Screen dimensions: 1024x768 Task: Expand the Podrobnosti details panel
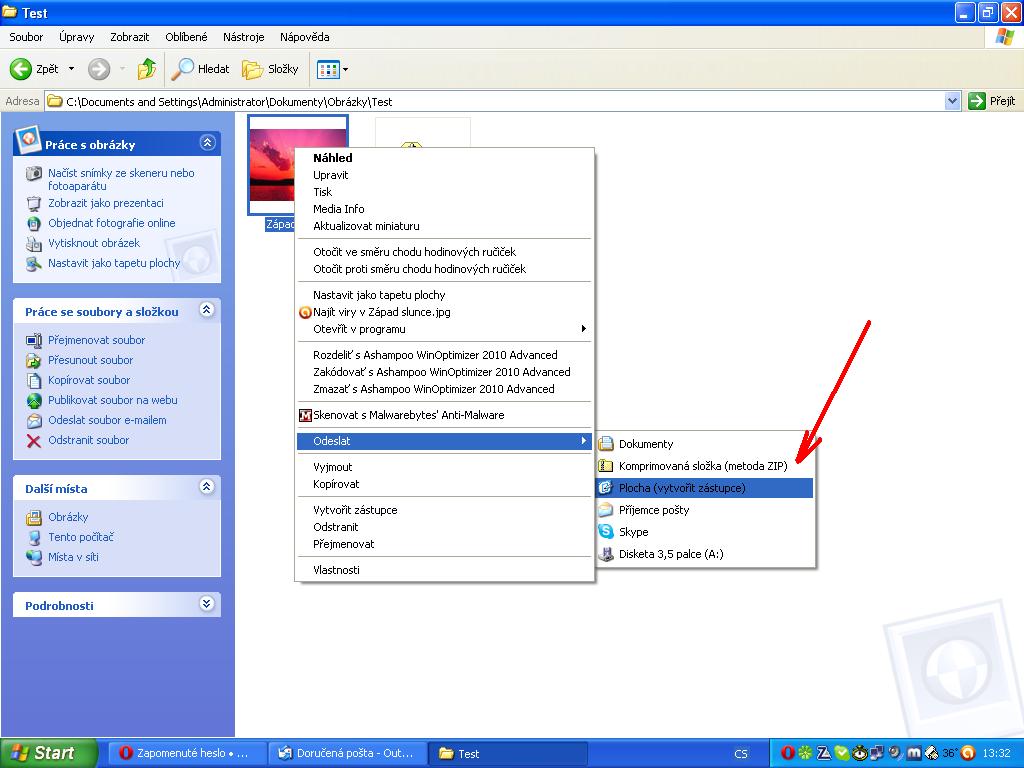tap(207, 604)
